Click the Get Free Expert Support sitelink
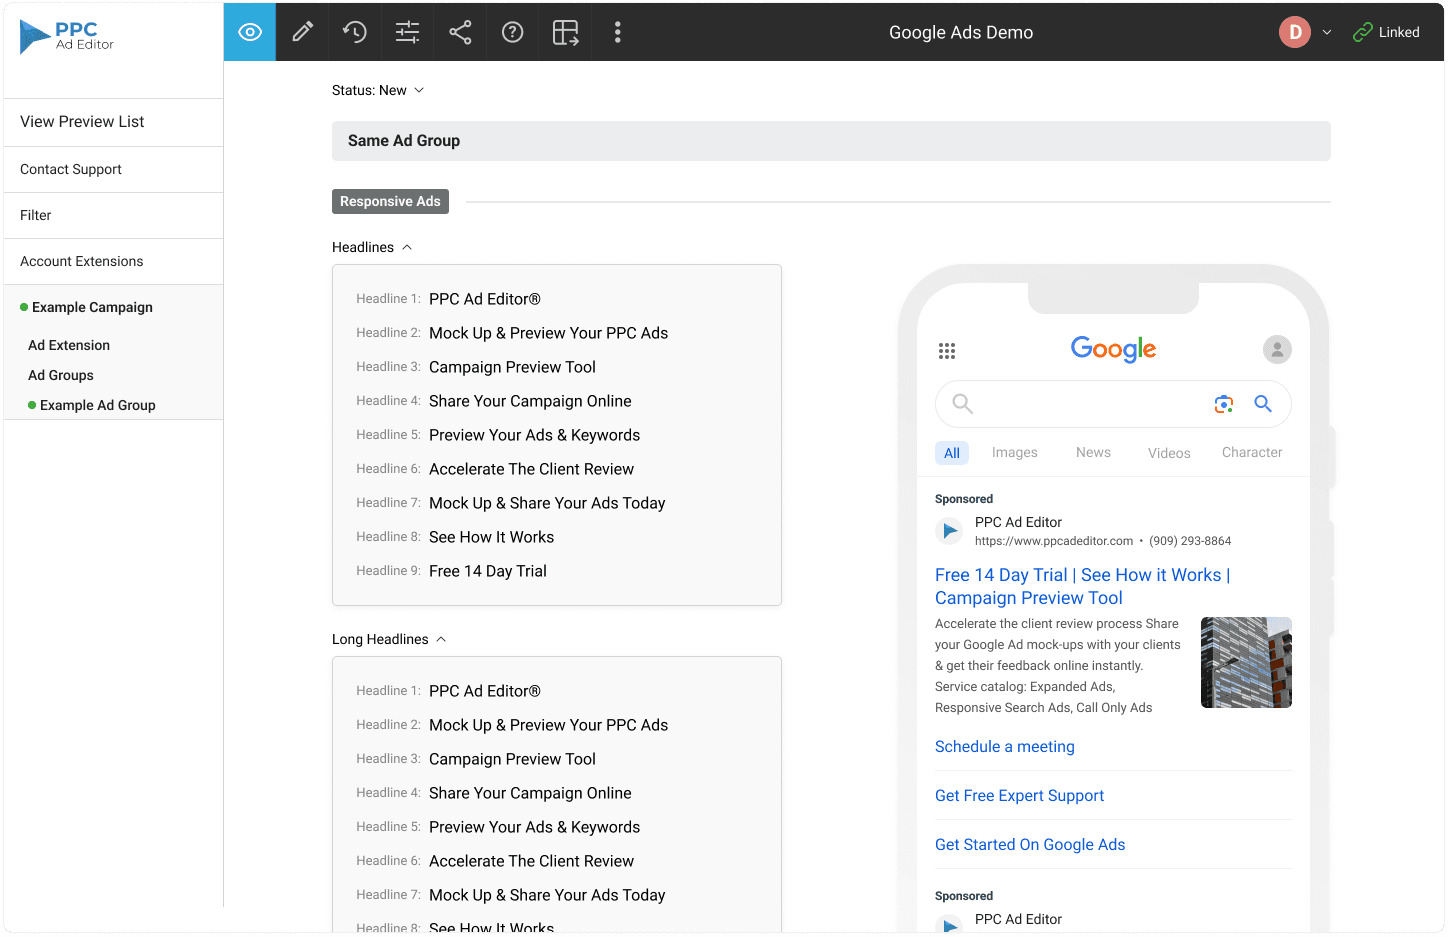This screenshot has width=1448, height=937. [1019, 795]
